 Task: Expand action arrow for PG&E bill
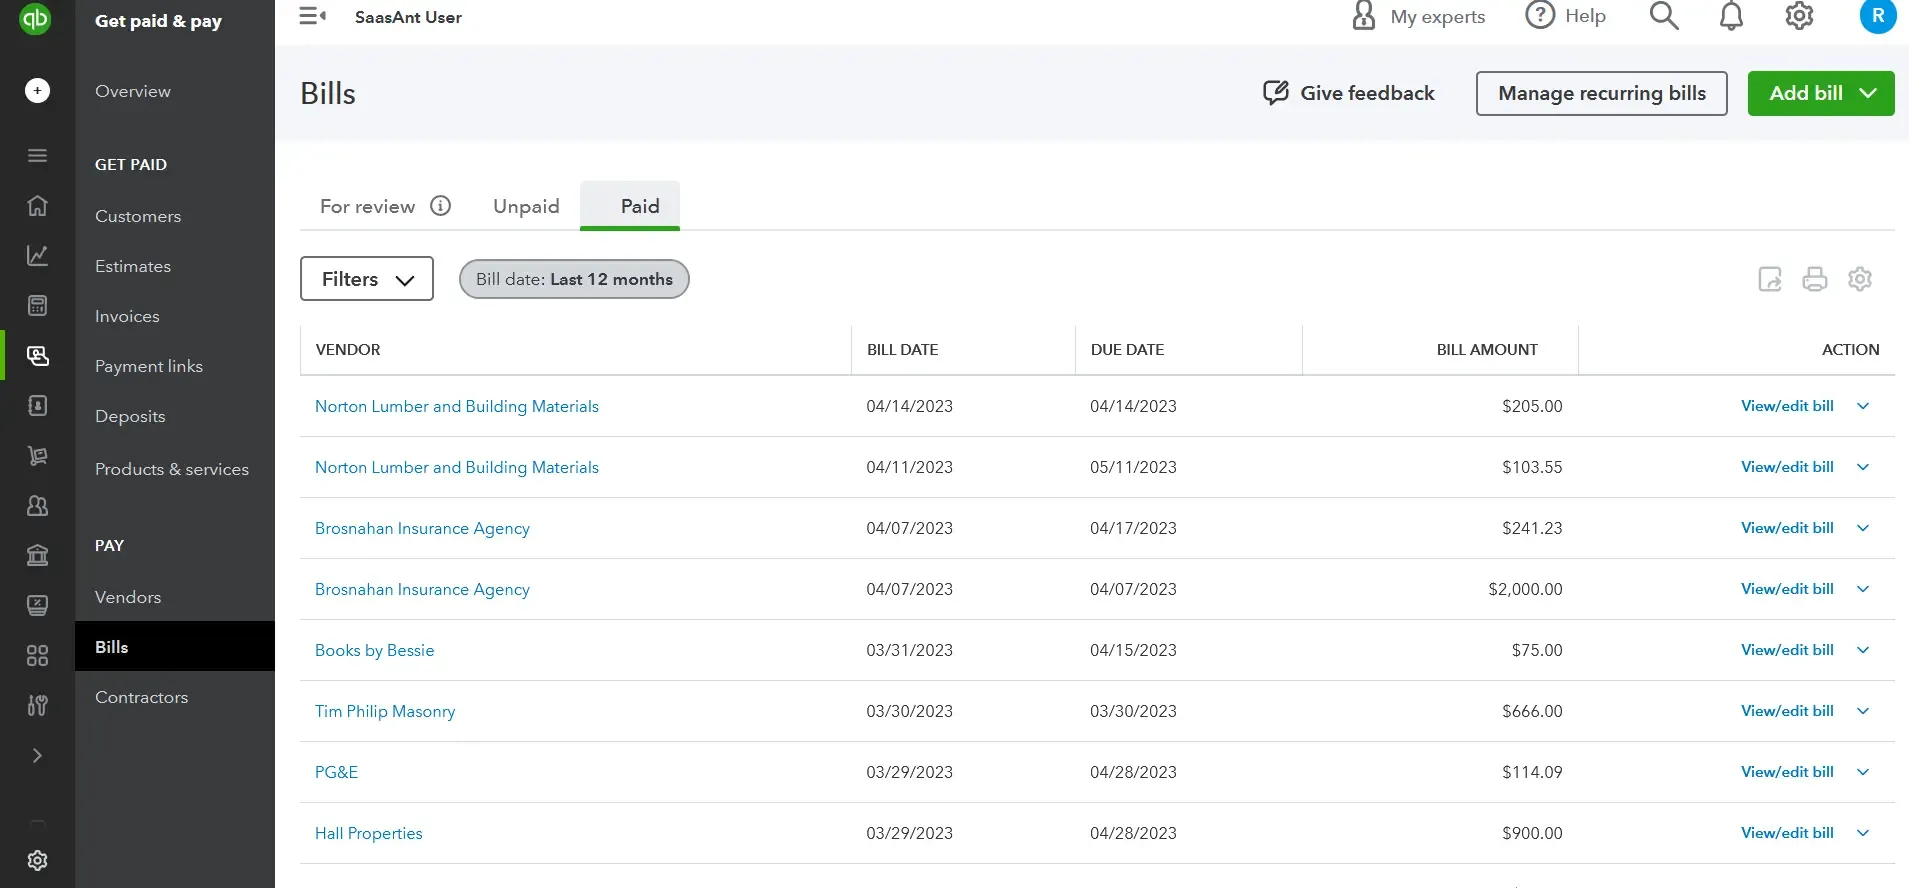tap(1863, 772)
